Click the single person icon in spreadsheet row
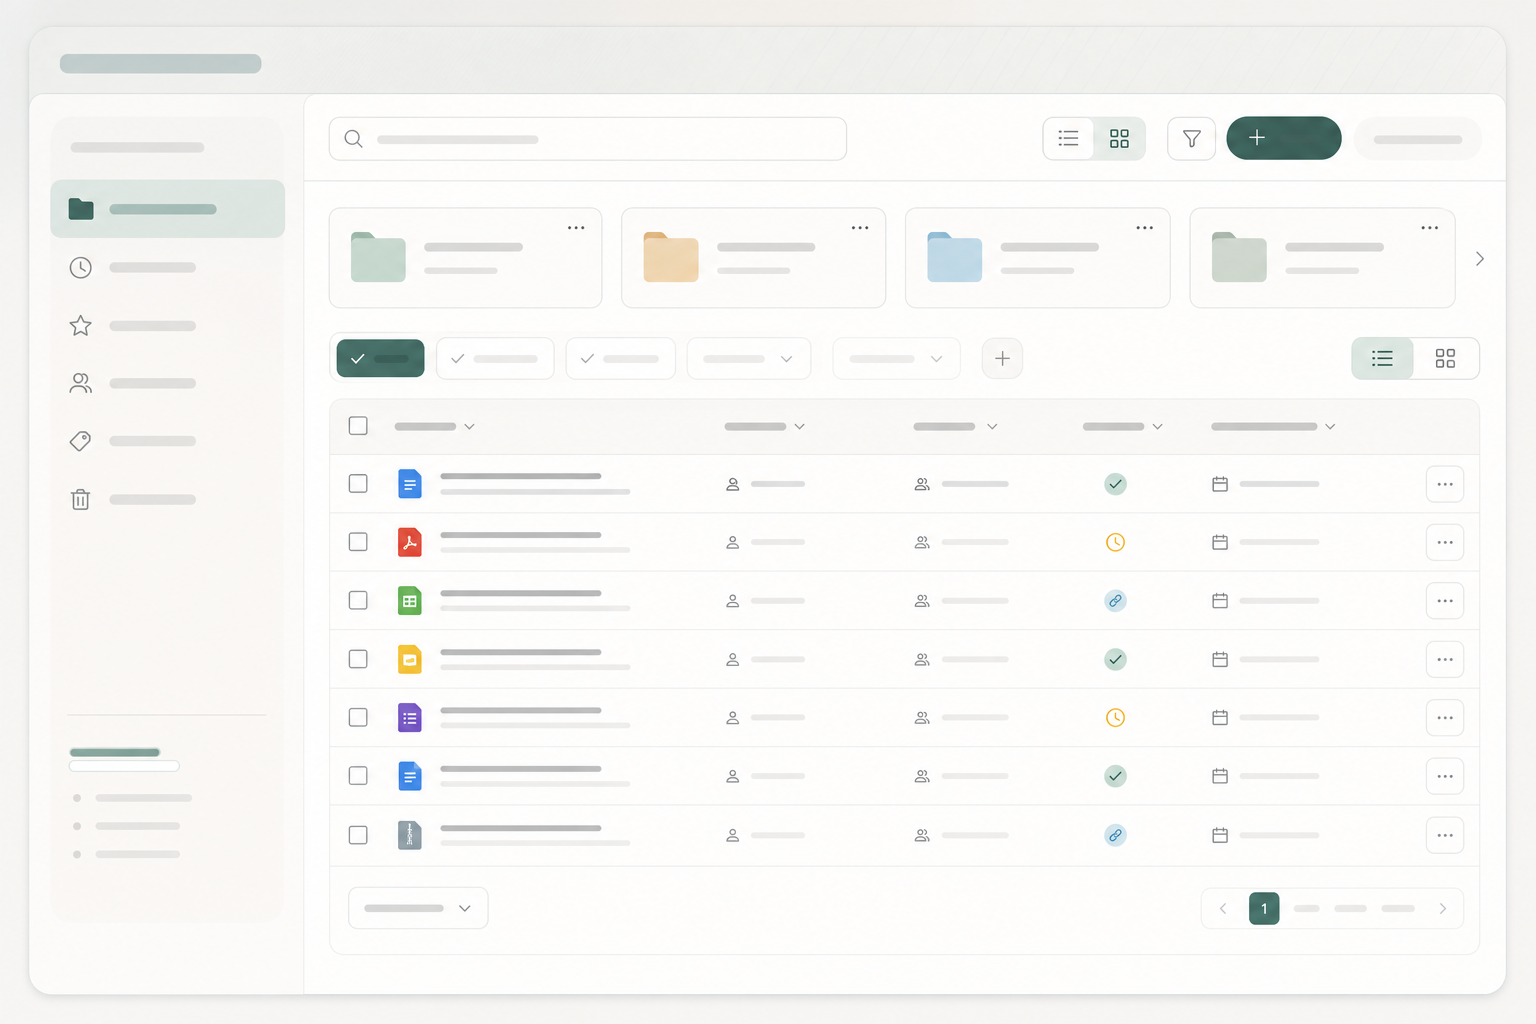The height and width of the screenshot is (1024, 1536). (x=732, y=601)
